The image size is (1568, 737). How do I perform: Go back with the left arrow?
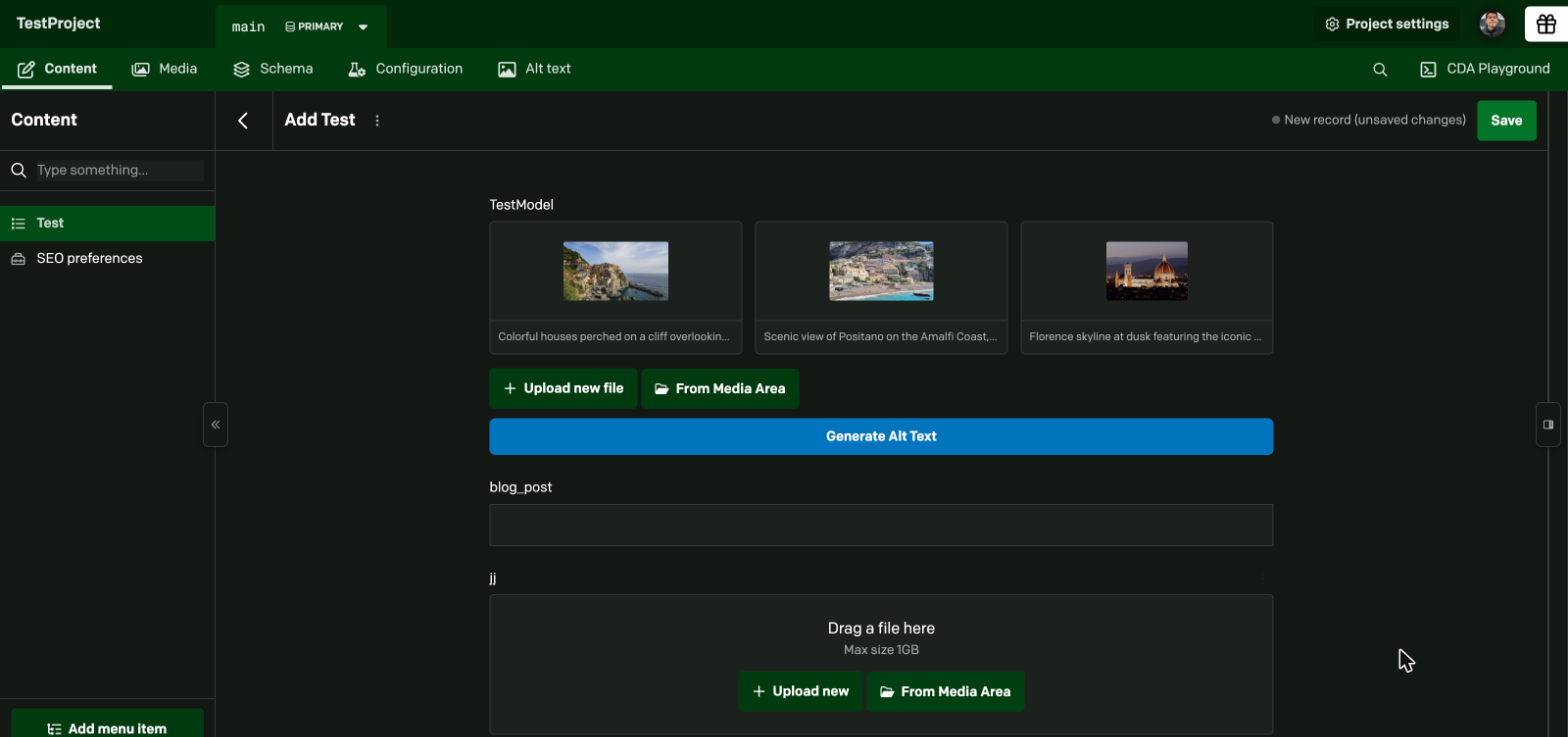(243, 120)
